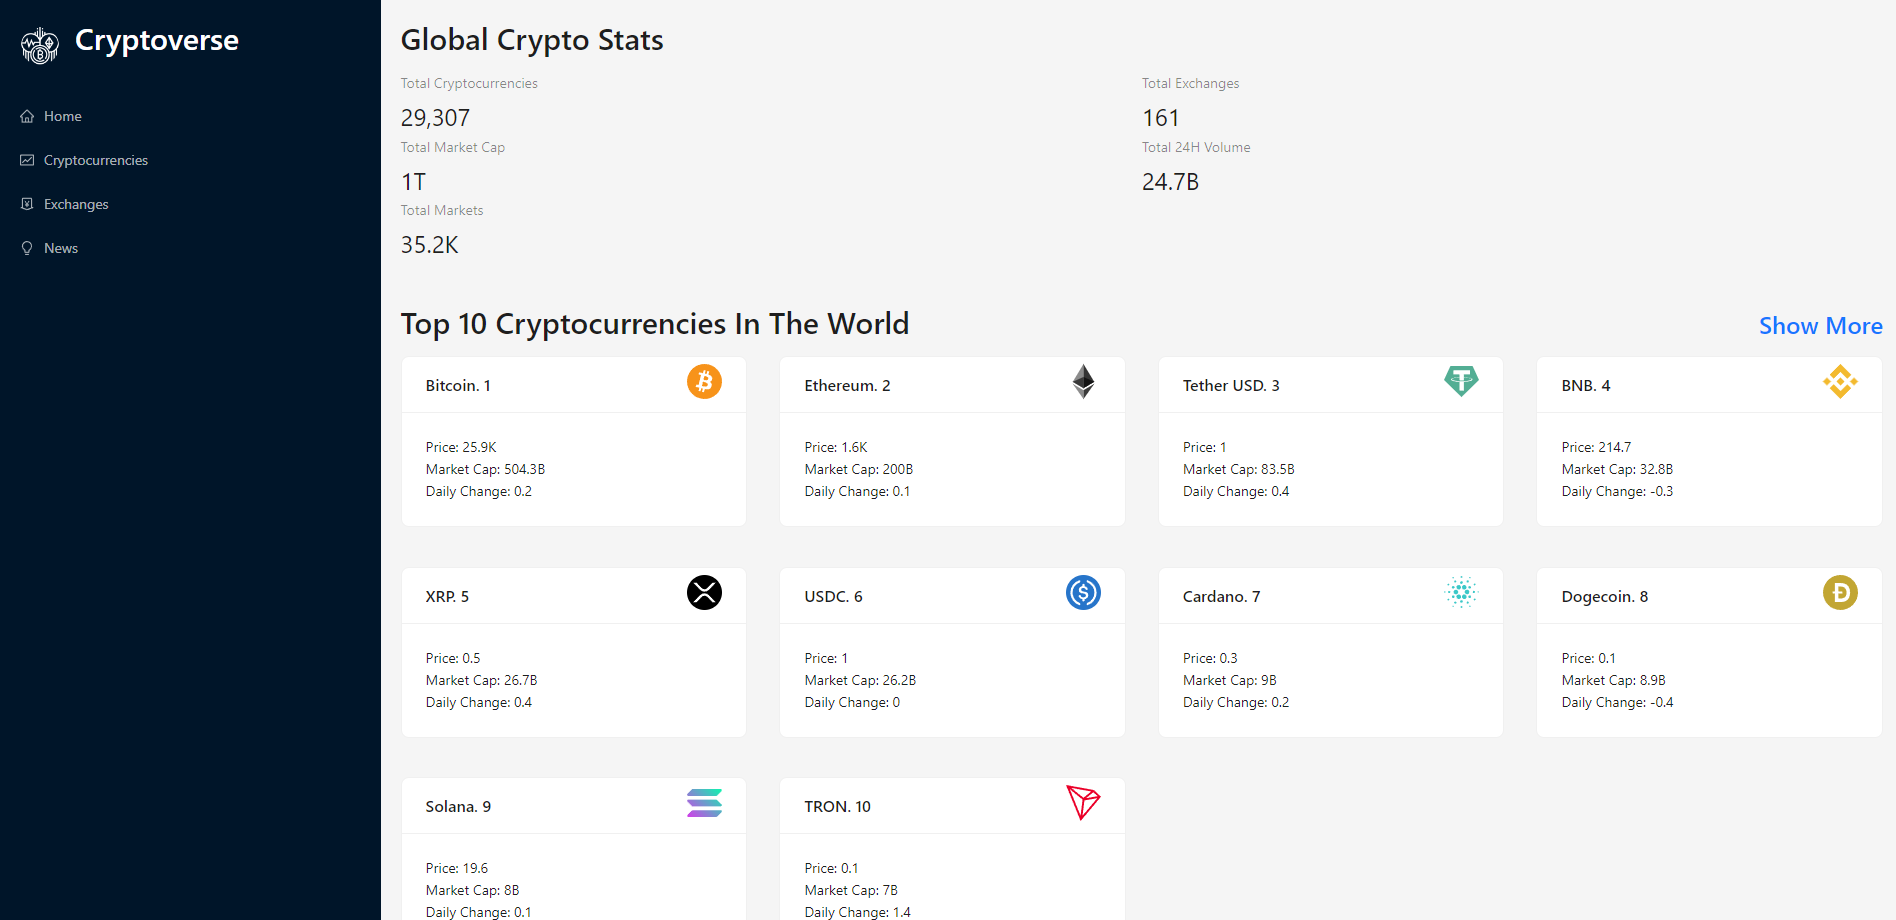Viewport: 1896px width, 920px height.
Task: Click the Dogecoin logo icon
Action: point(1840,593)
